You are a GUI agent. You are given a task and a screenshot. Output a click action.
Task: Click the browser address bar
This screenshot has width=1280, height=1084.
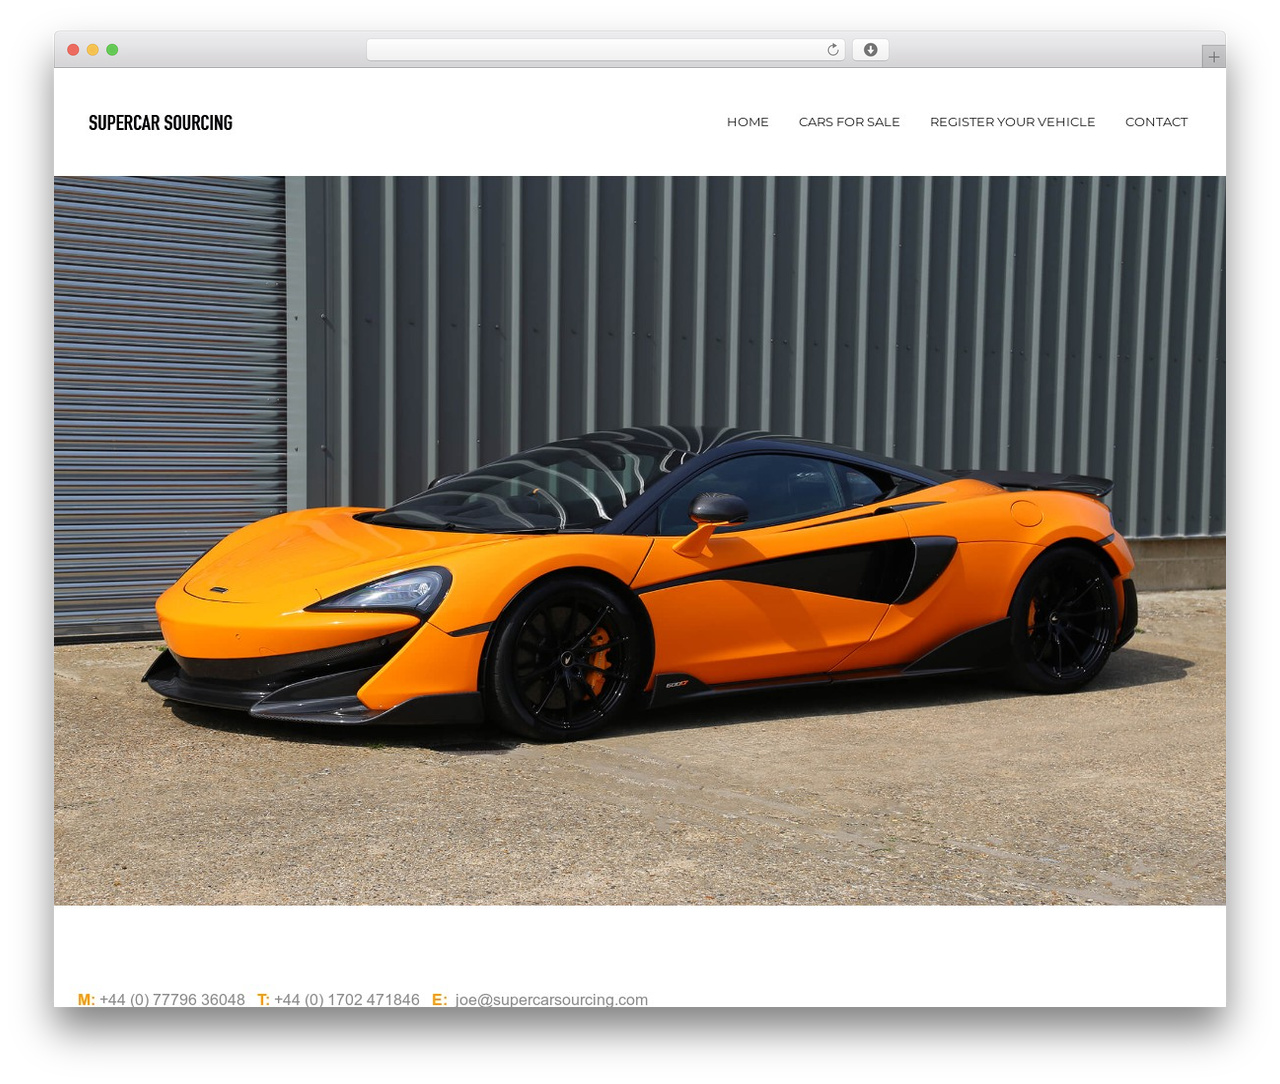click(x=605, y=50)
